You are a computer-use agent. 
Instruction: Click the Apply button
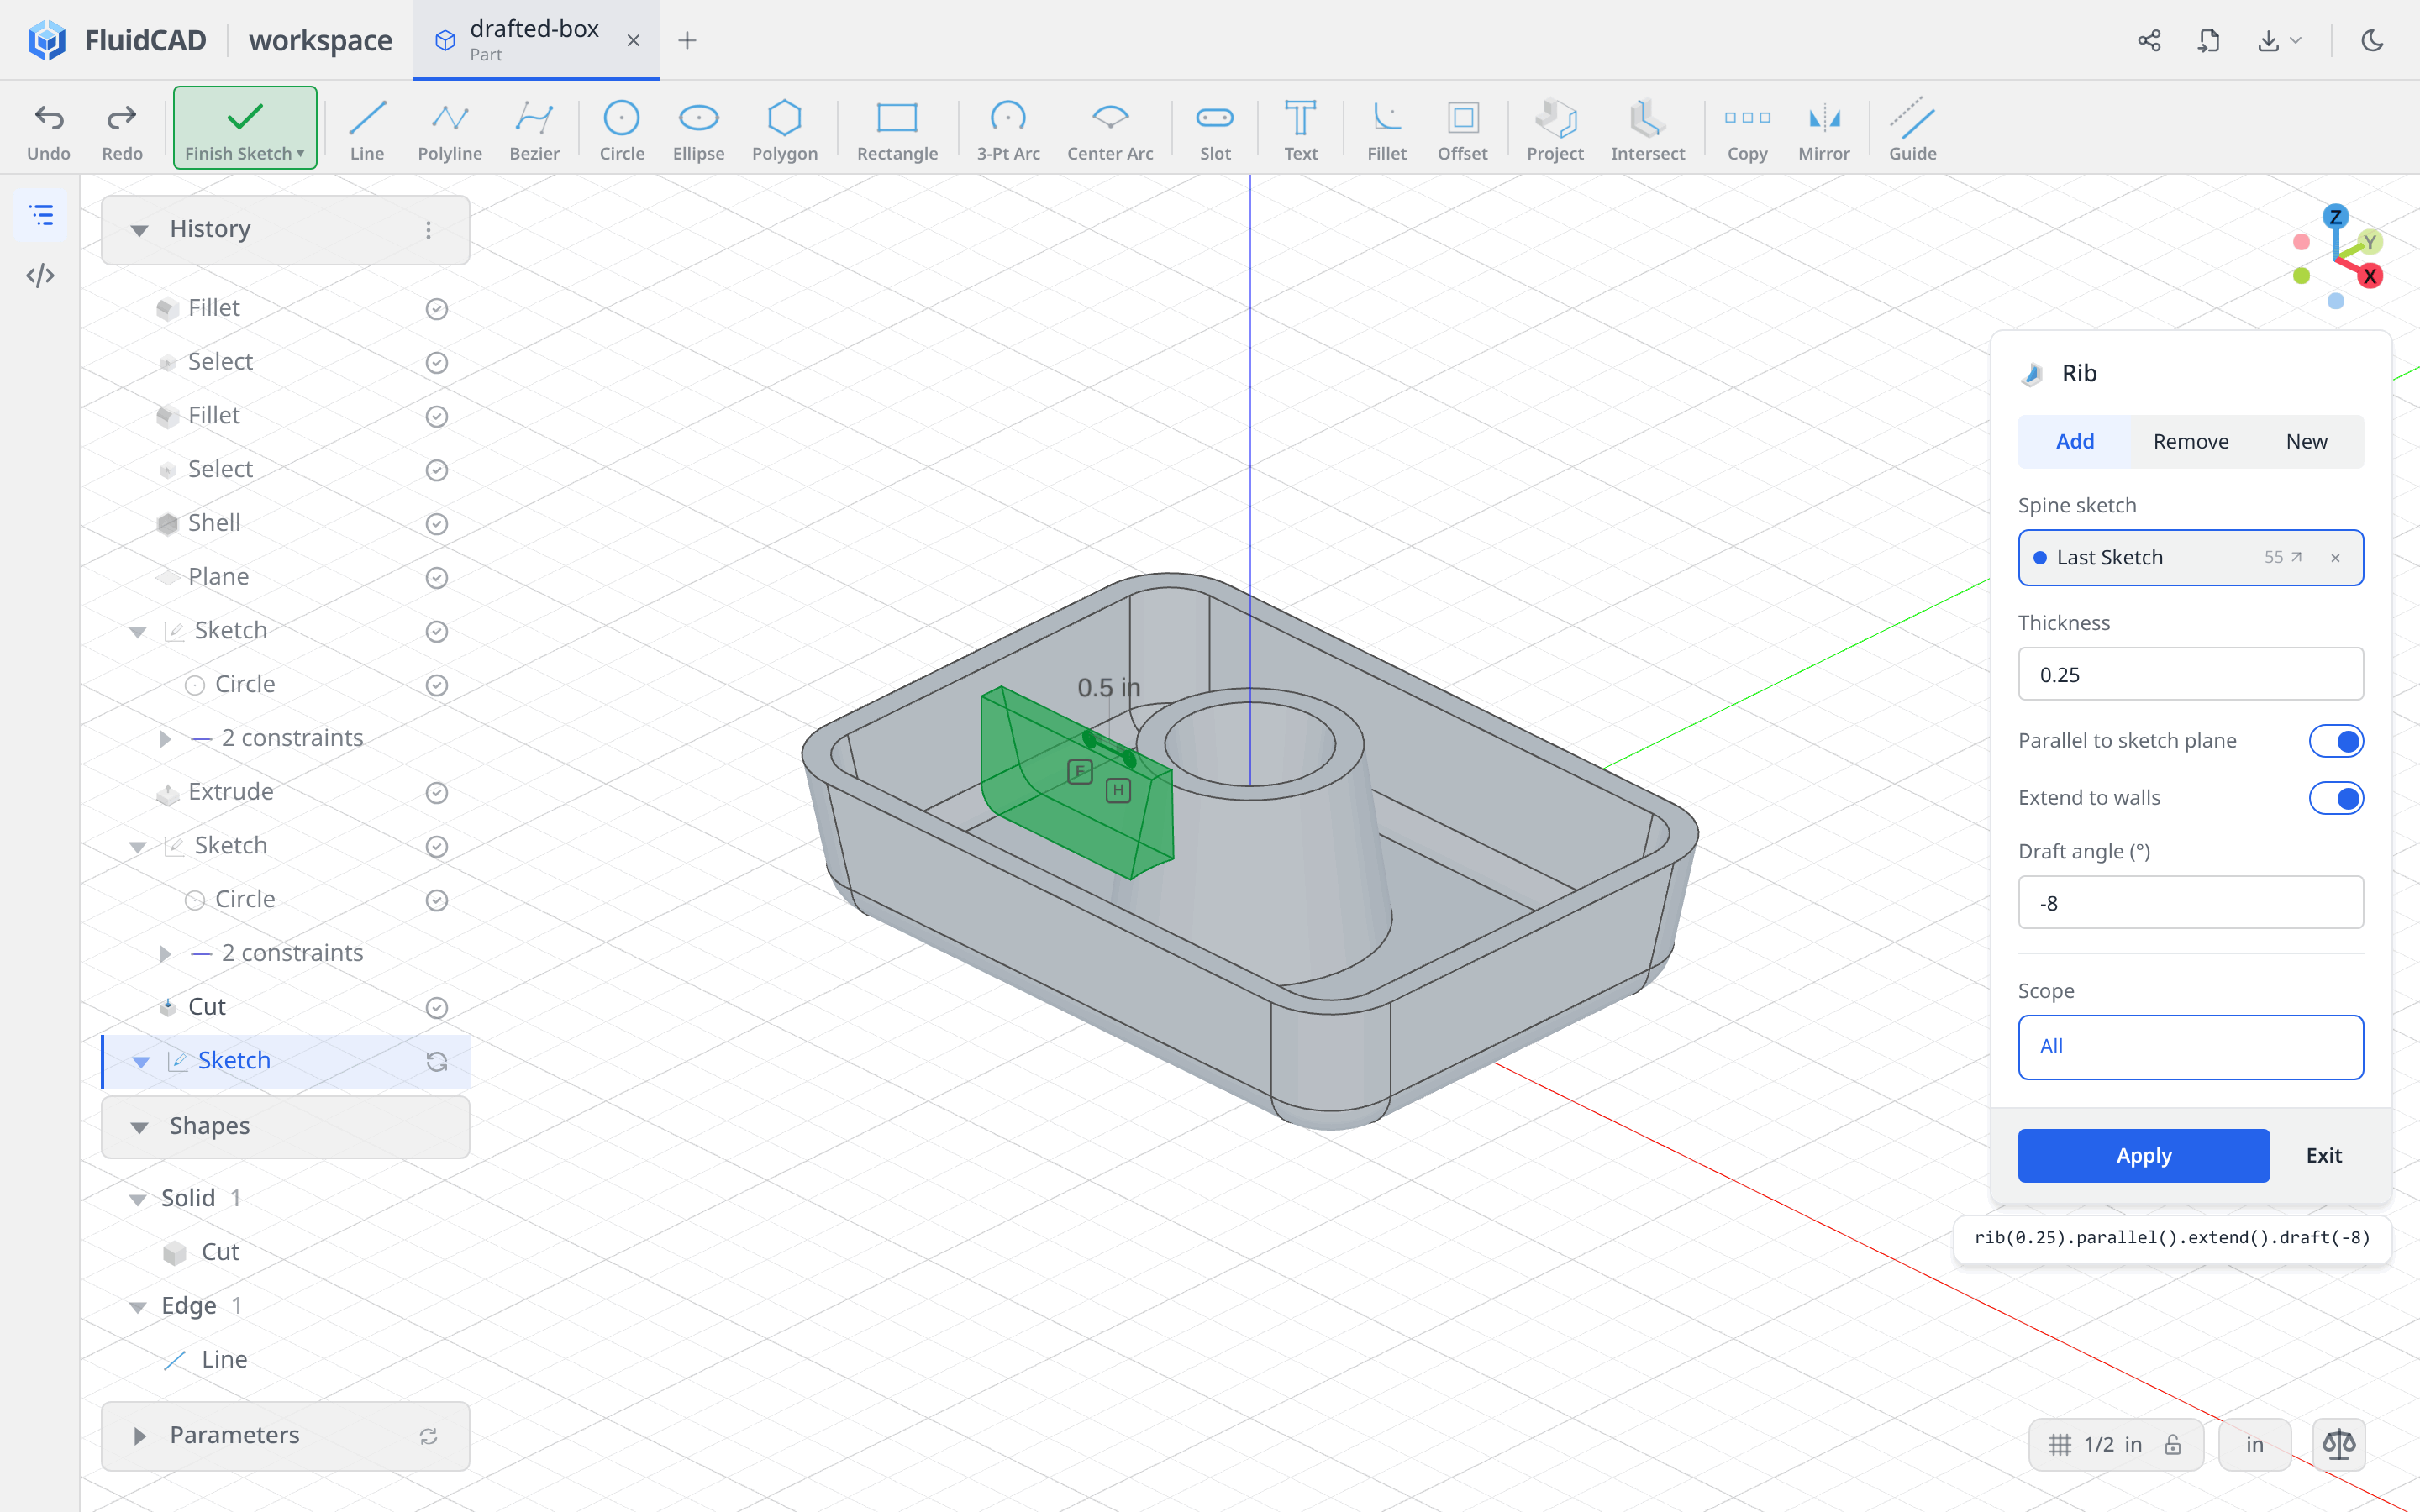2143,1155
